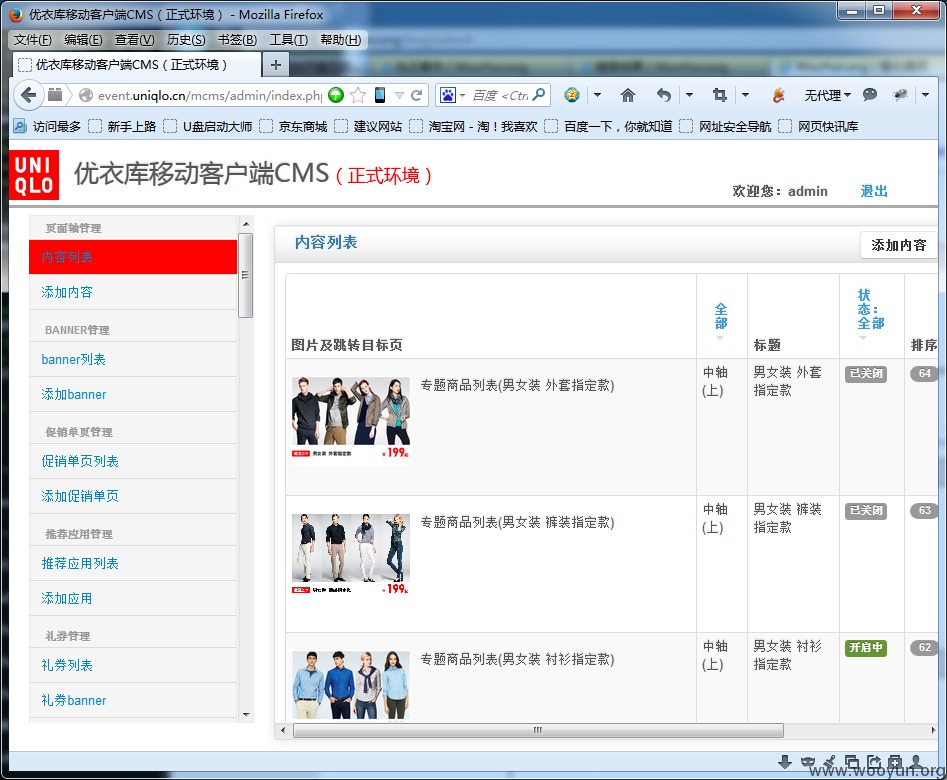Viewport: 947px width, 780px height.
Task: Click the brush icon in the status bar
Action: [830, 762]
